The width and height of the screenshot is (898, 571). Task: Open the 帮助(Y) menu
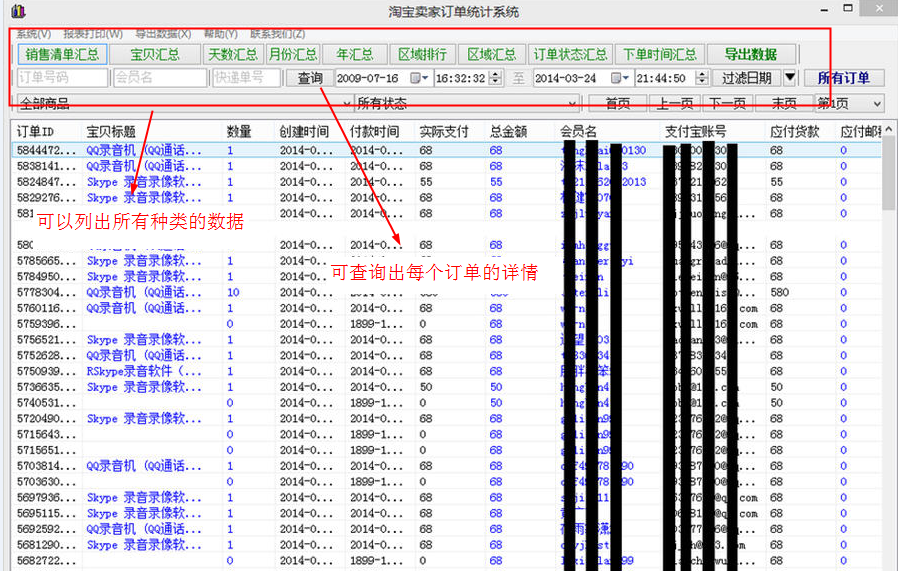[x=220, y=34]
